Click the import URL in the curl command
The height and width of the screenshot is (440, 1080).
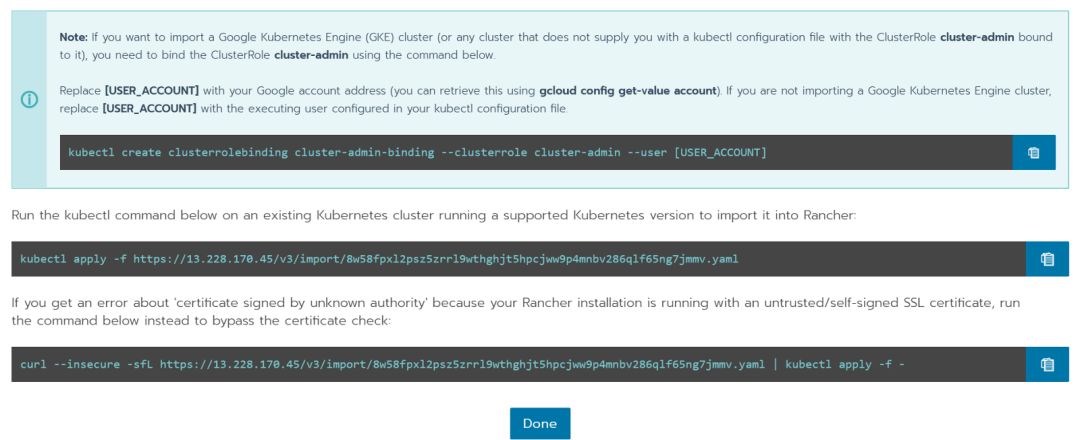point(461,365)
